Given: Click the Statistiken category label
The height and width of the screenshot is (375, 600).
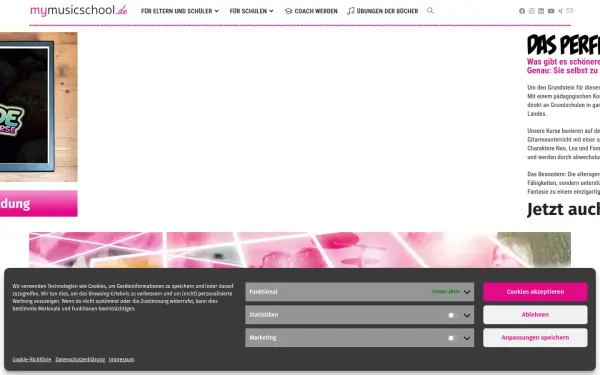Looking at the screenshot, I should pyautogui.click(x=264, y=315).
